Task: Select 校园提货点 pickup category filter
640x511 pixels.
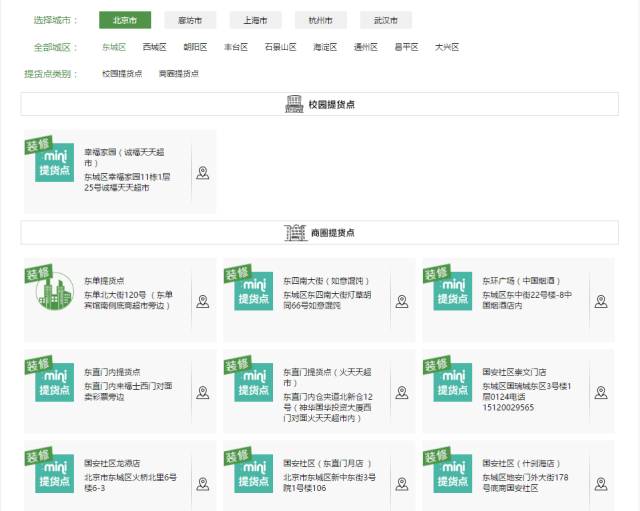Action: pyautogui.click(x=121, y=74)
